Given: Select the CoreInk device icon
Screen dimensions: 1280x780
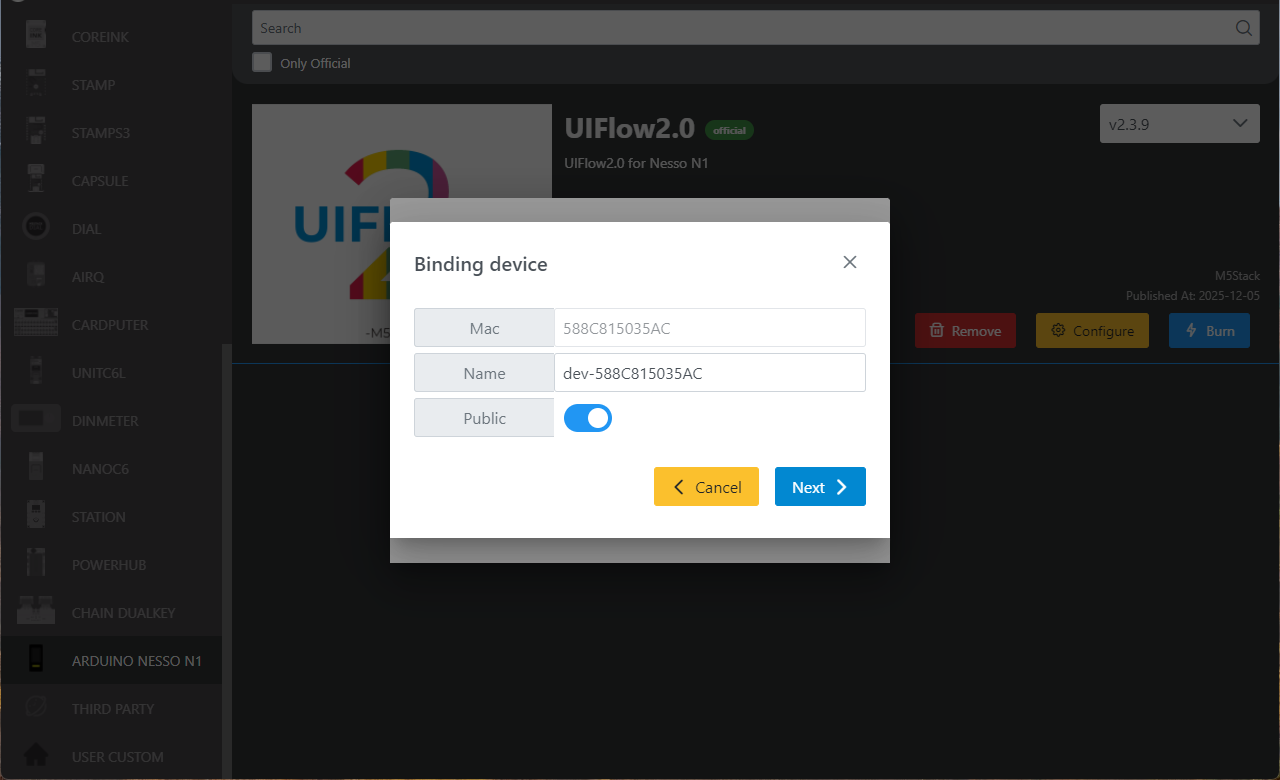Looking at the screenshot, I should (x=36, y=37).
